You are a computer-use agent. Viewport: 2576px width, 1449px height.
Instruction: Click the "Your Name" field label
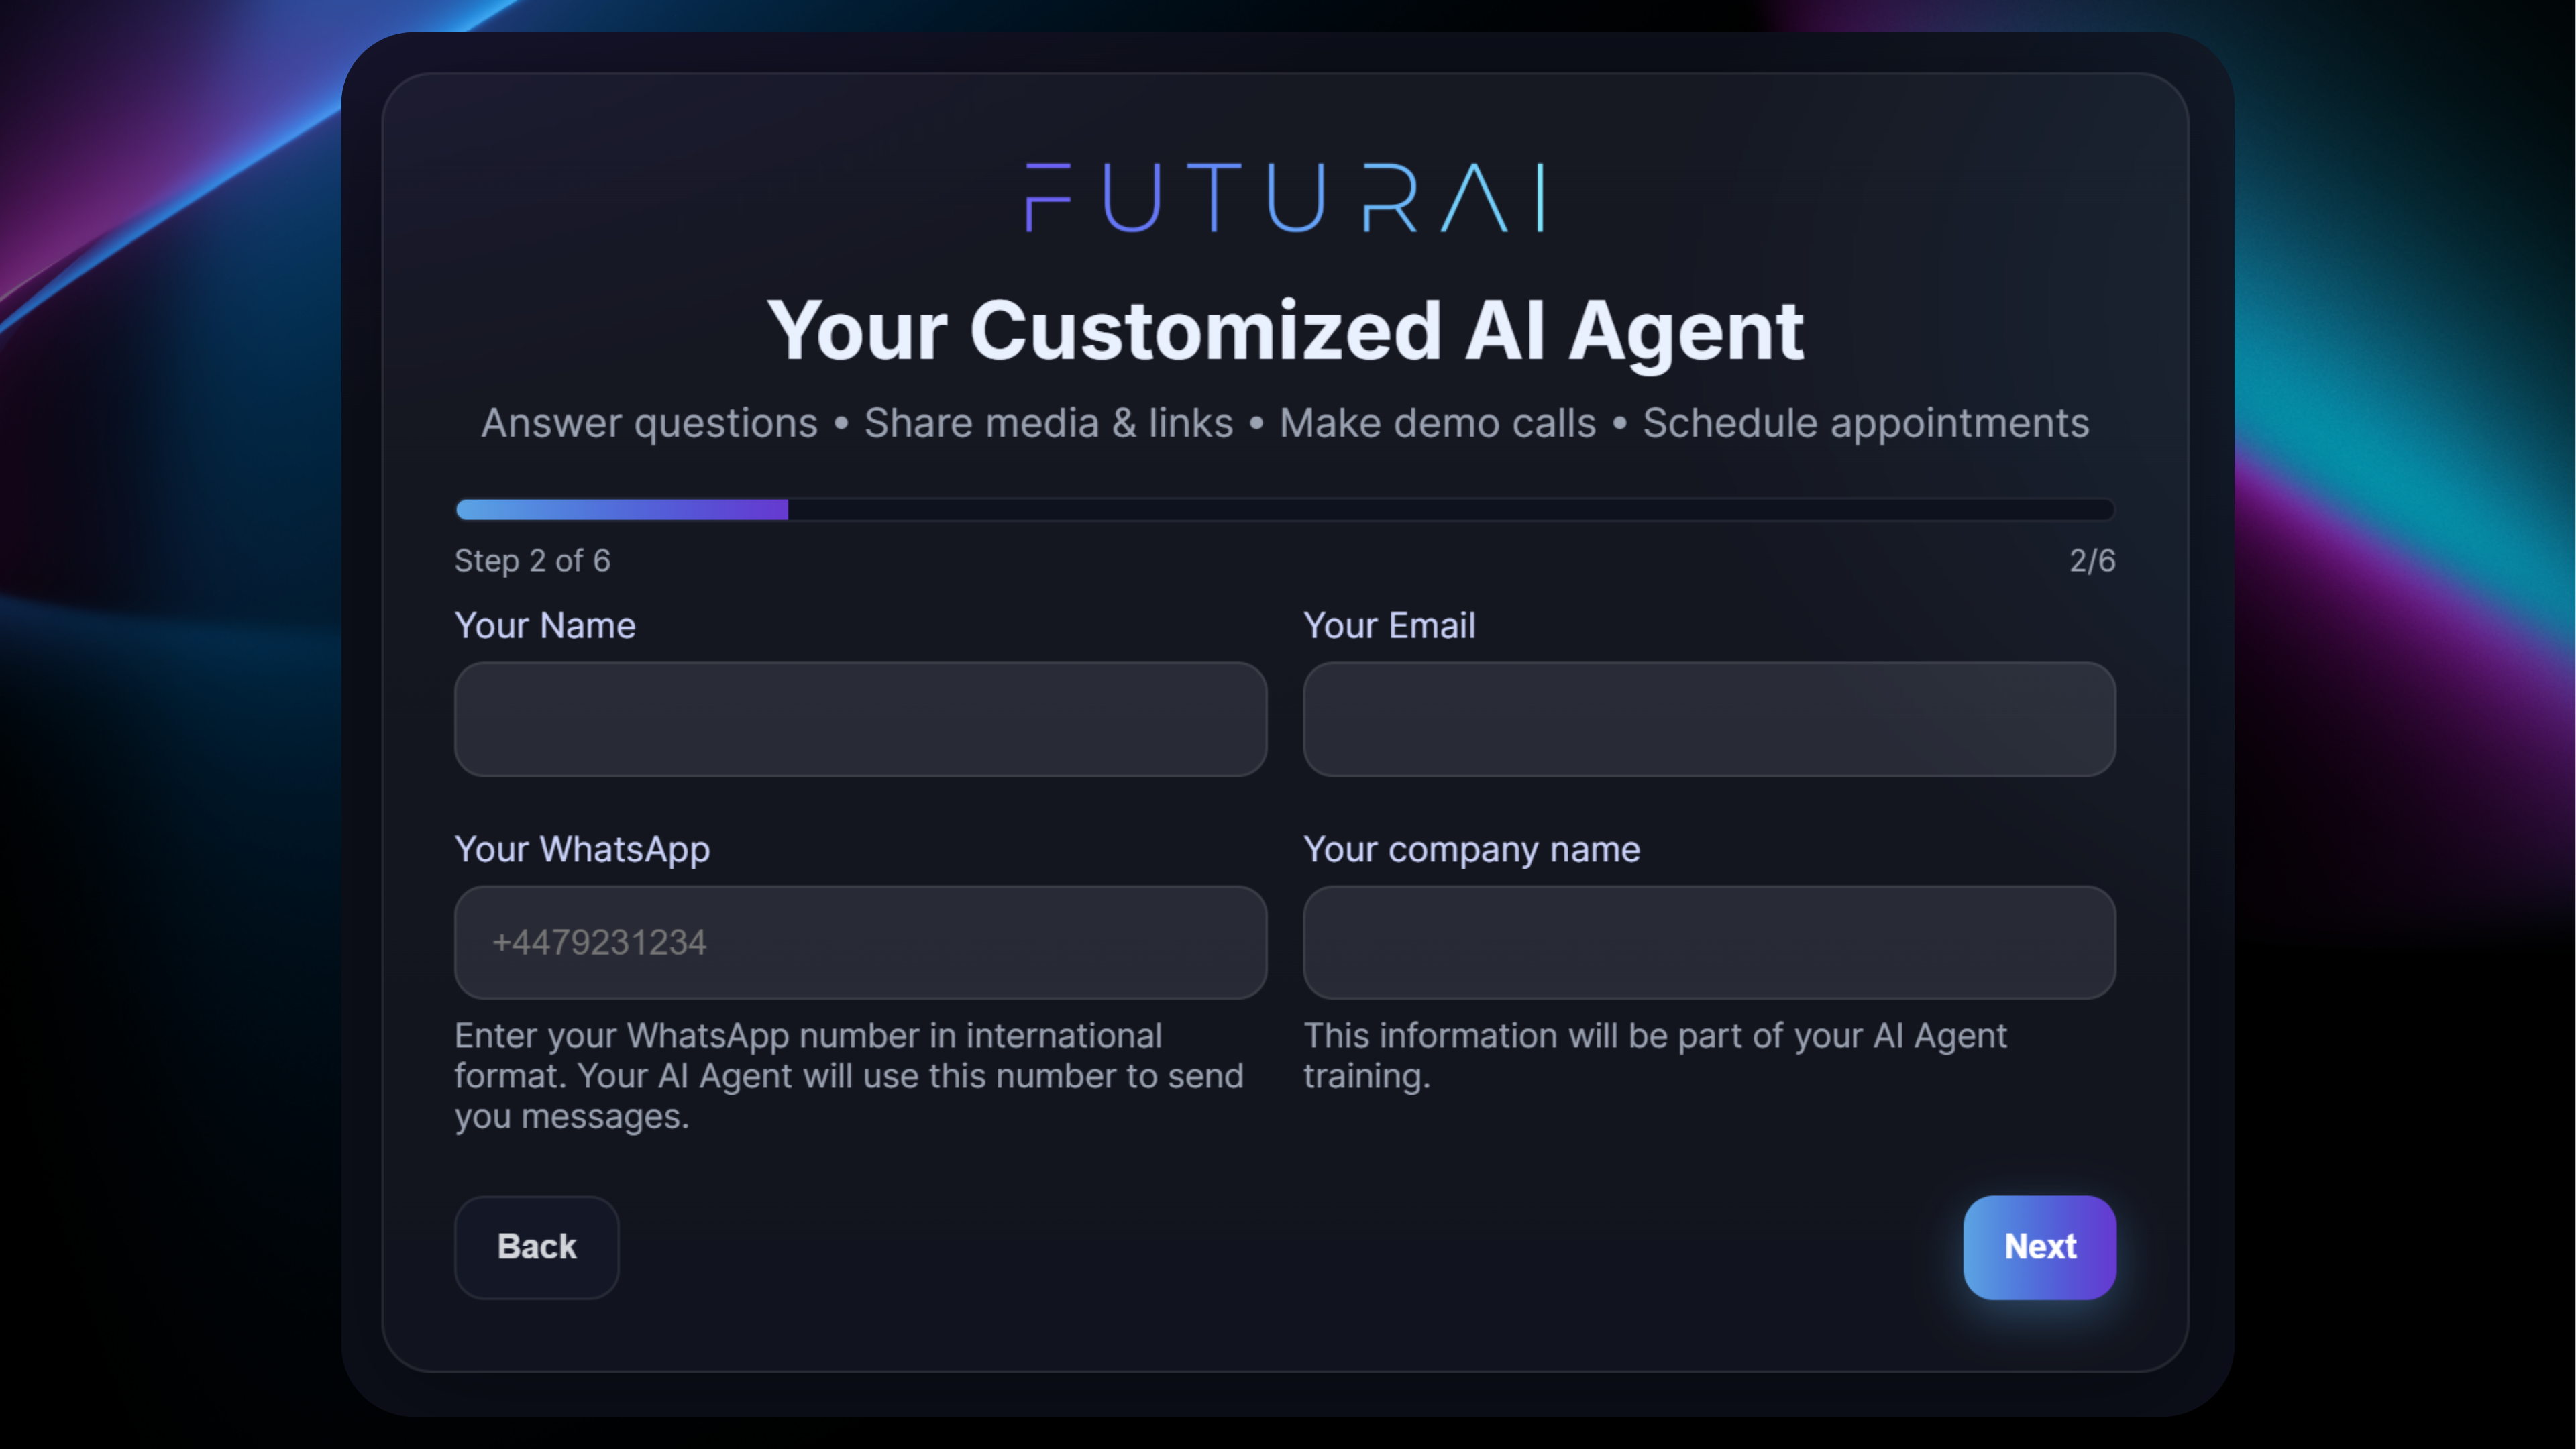coord(545,626)
